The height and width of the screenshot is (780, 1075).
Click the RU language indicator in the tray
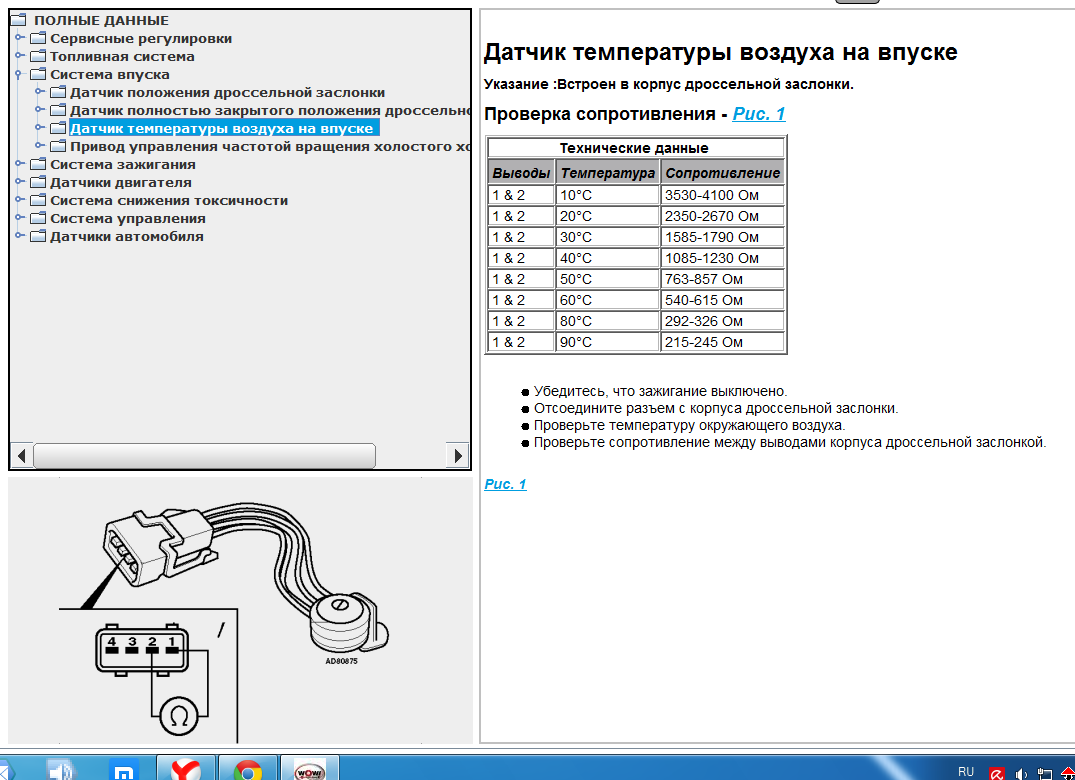[965, 772]
